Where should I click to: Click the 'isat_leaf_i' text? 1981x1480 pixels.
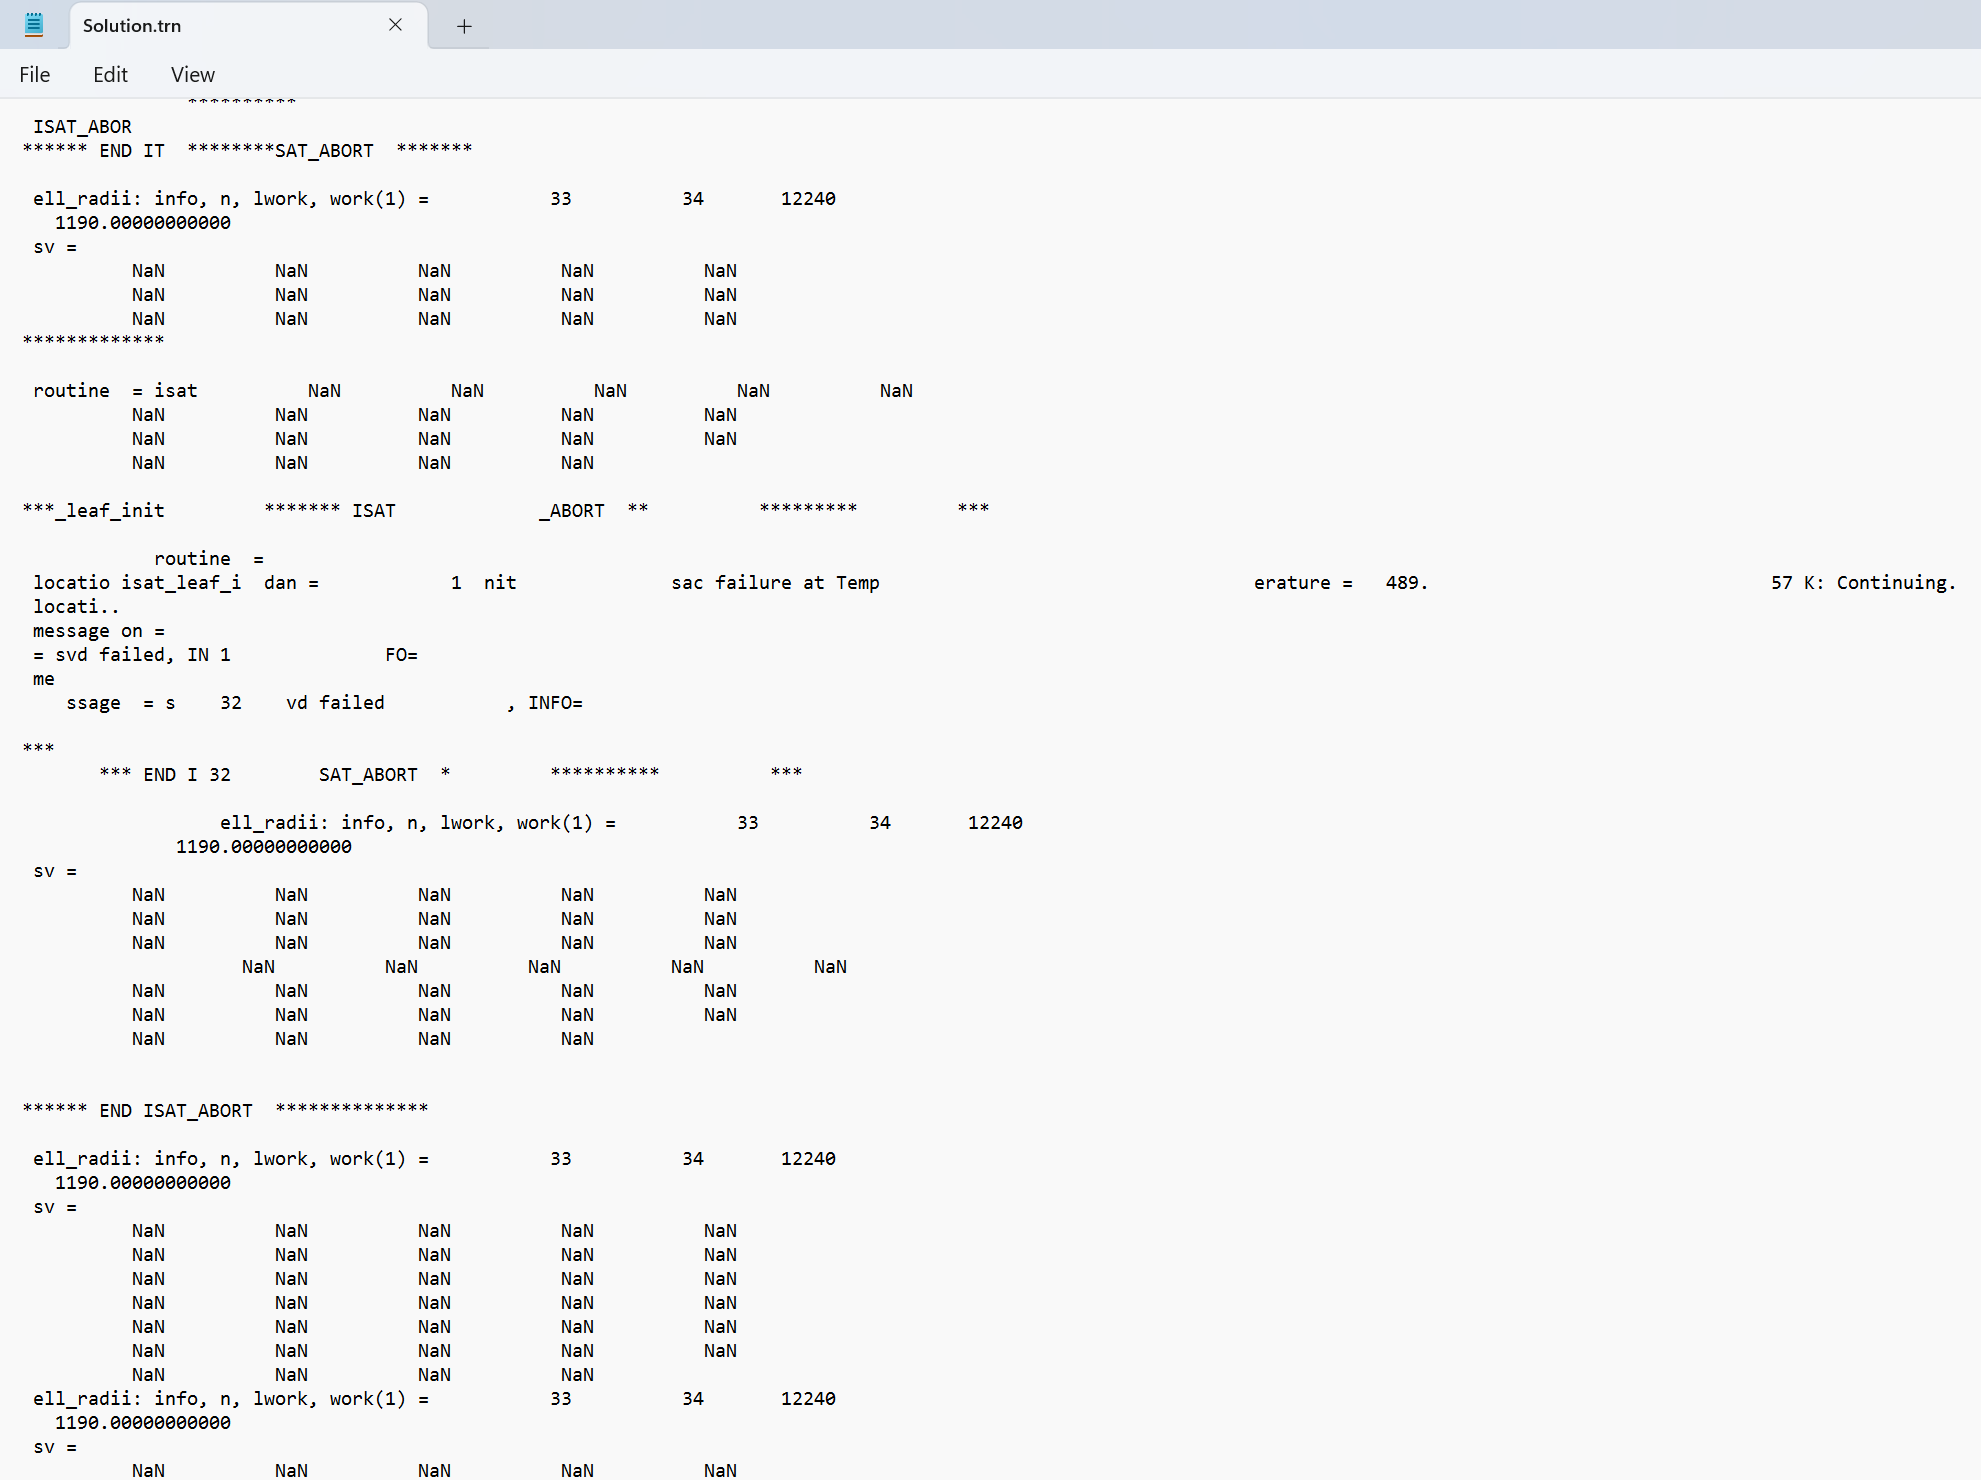click(181, 583)
